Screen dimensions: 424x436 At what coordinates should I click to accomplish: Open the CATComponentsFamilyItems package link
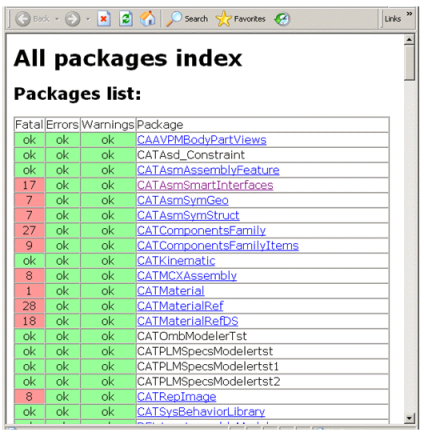218,246
